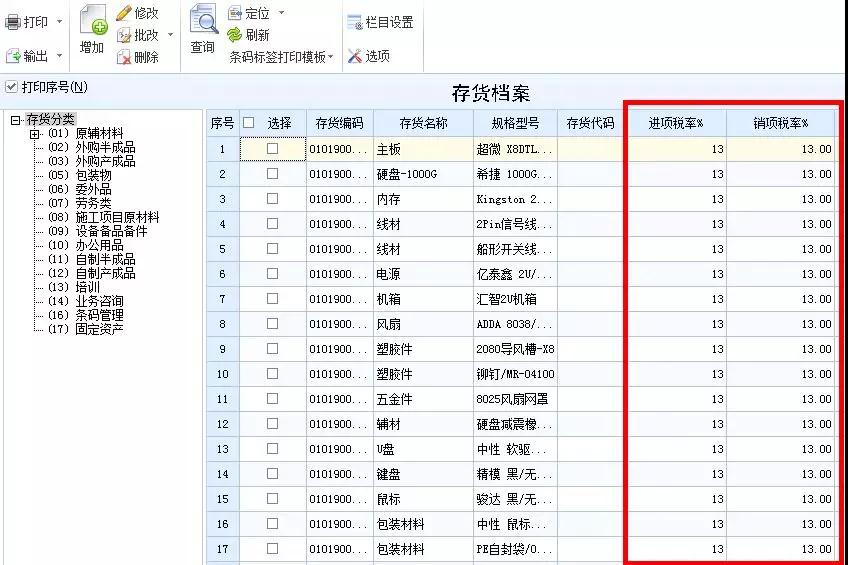Click the 修改 (Edit) pencil icon
The width and height of the screenshot is (848, 565).
point(124,13)
